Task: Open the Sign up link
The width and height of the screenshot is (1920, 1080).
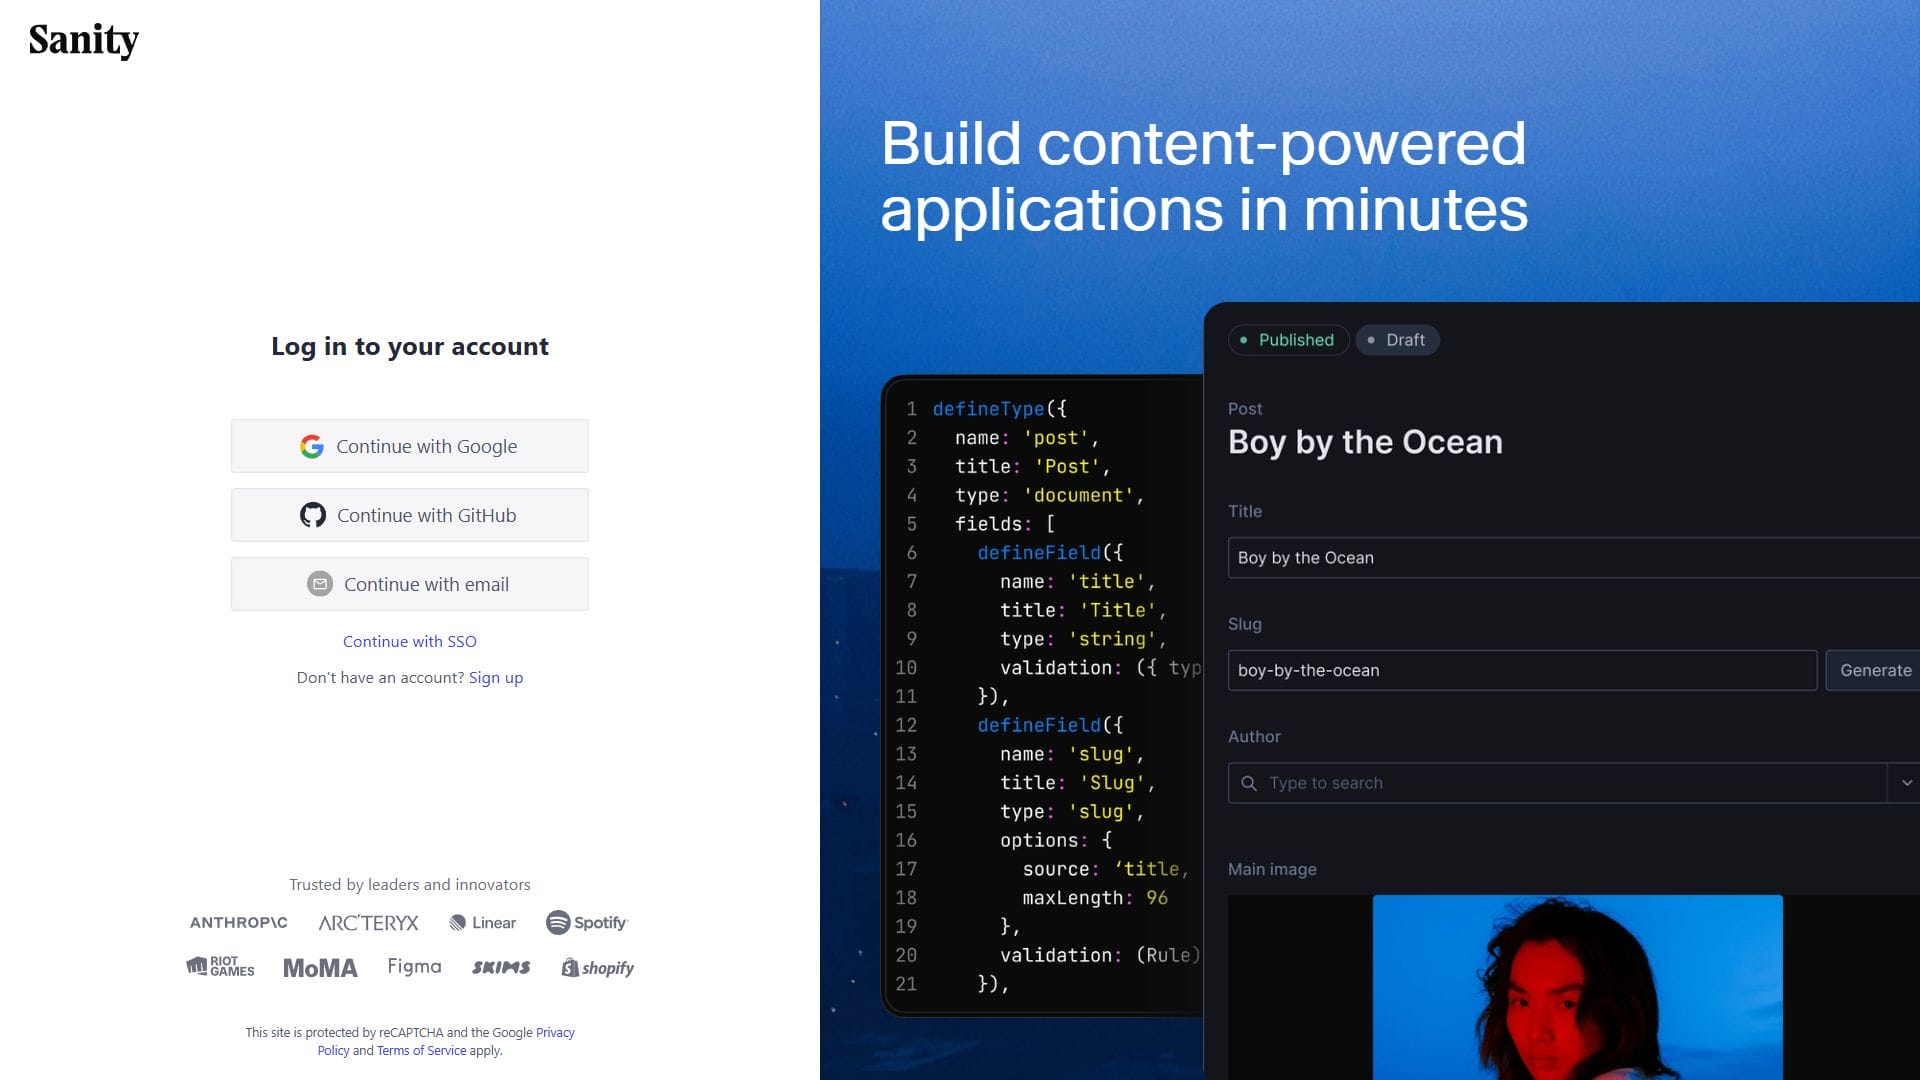Action: (496, 677)
